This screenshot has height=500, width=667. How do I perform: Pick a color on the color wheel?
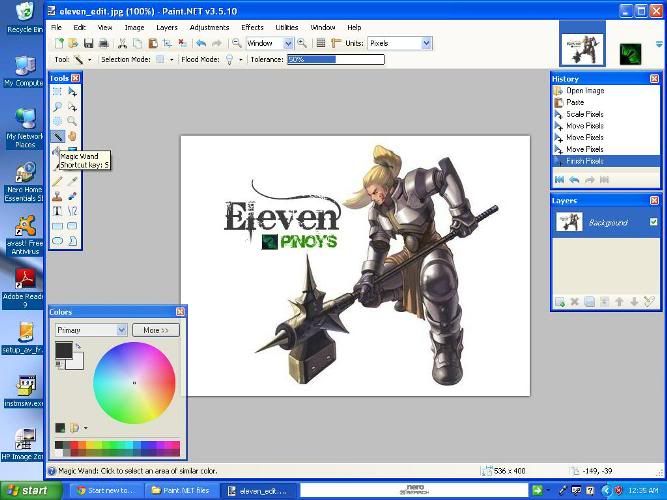point(134,383)
